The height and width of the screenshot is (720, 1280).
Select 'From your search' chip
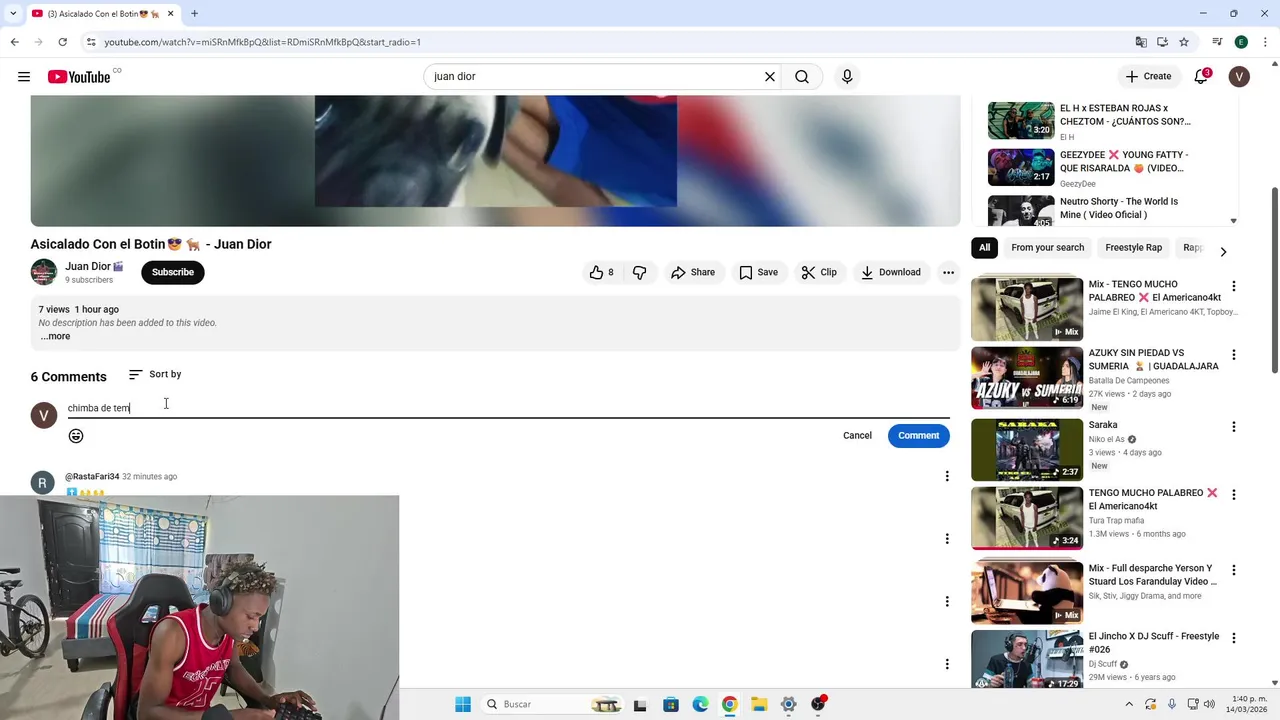(x=1047, y=247)
